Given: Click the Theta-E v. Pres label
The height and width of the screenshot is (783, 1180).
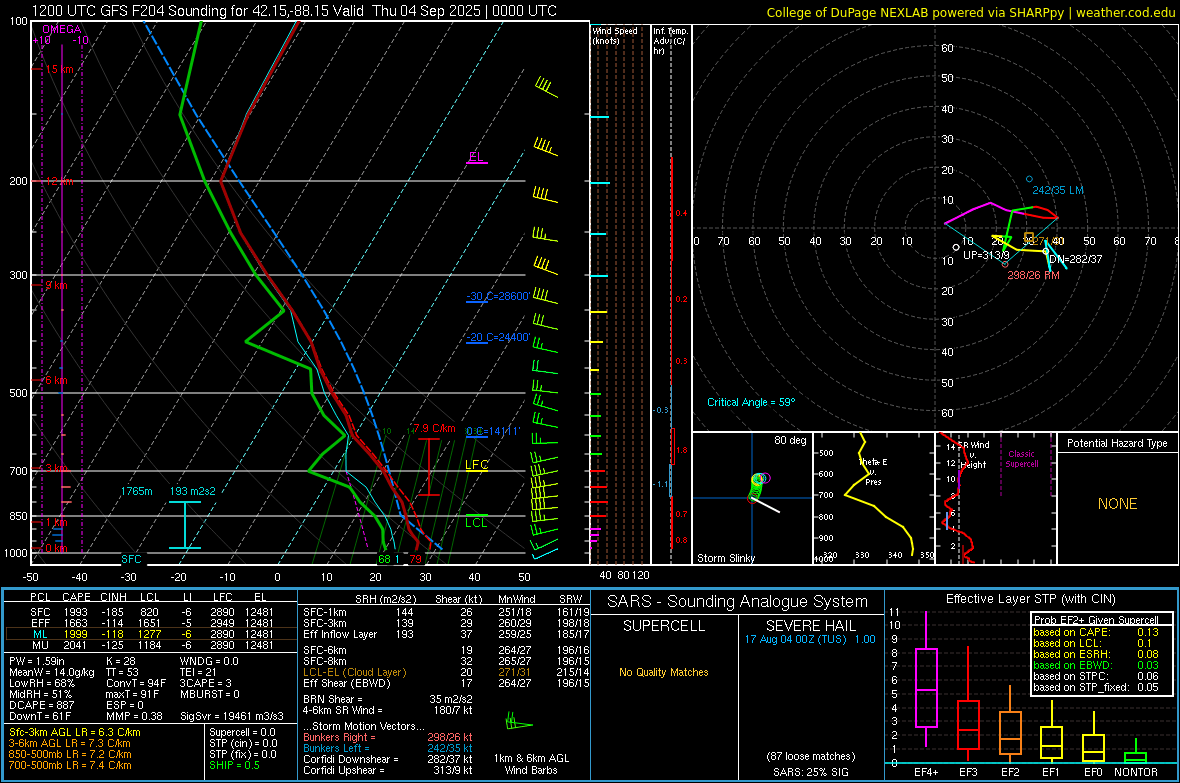Looking at the screenshot, I should click(x=873, y=471).
